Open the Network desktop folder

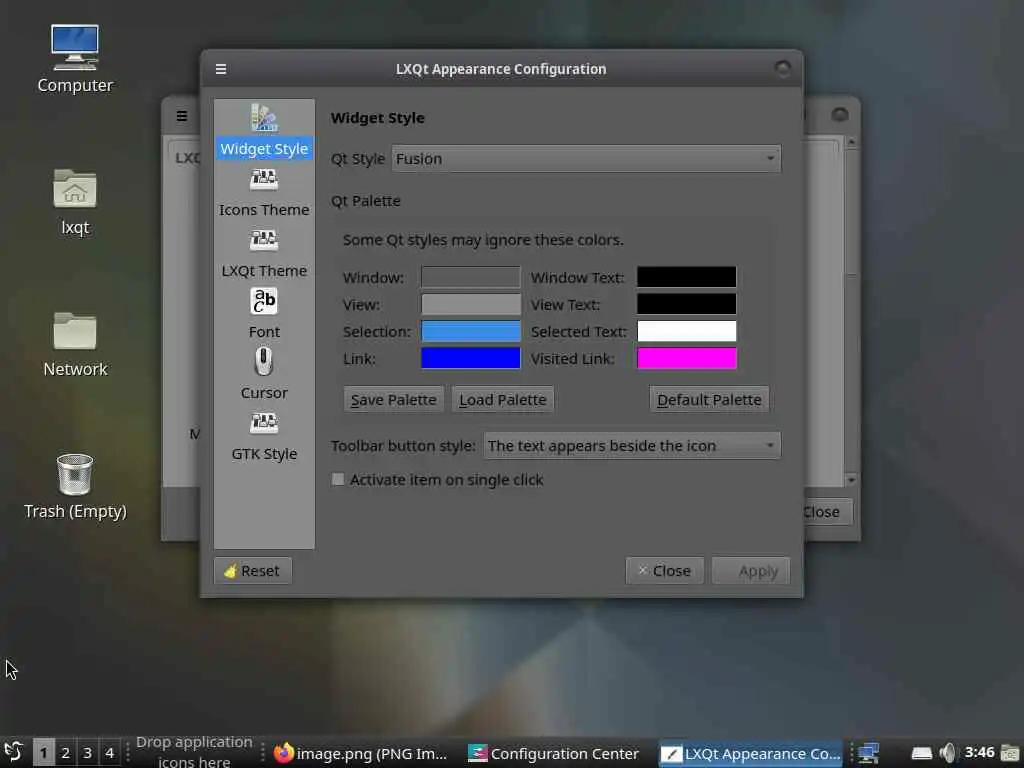point(75,344)
